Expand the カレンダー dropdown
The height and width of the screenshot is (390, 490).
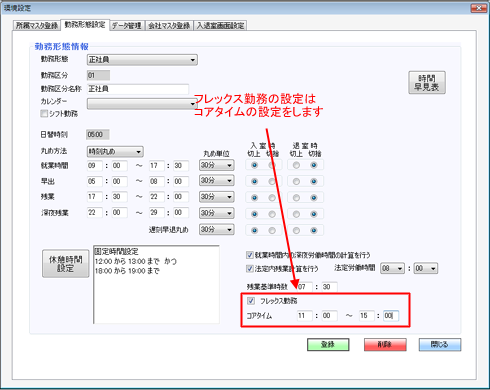[x=142, y=104]
